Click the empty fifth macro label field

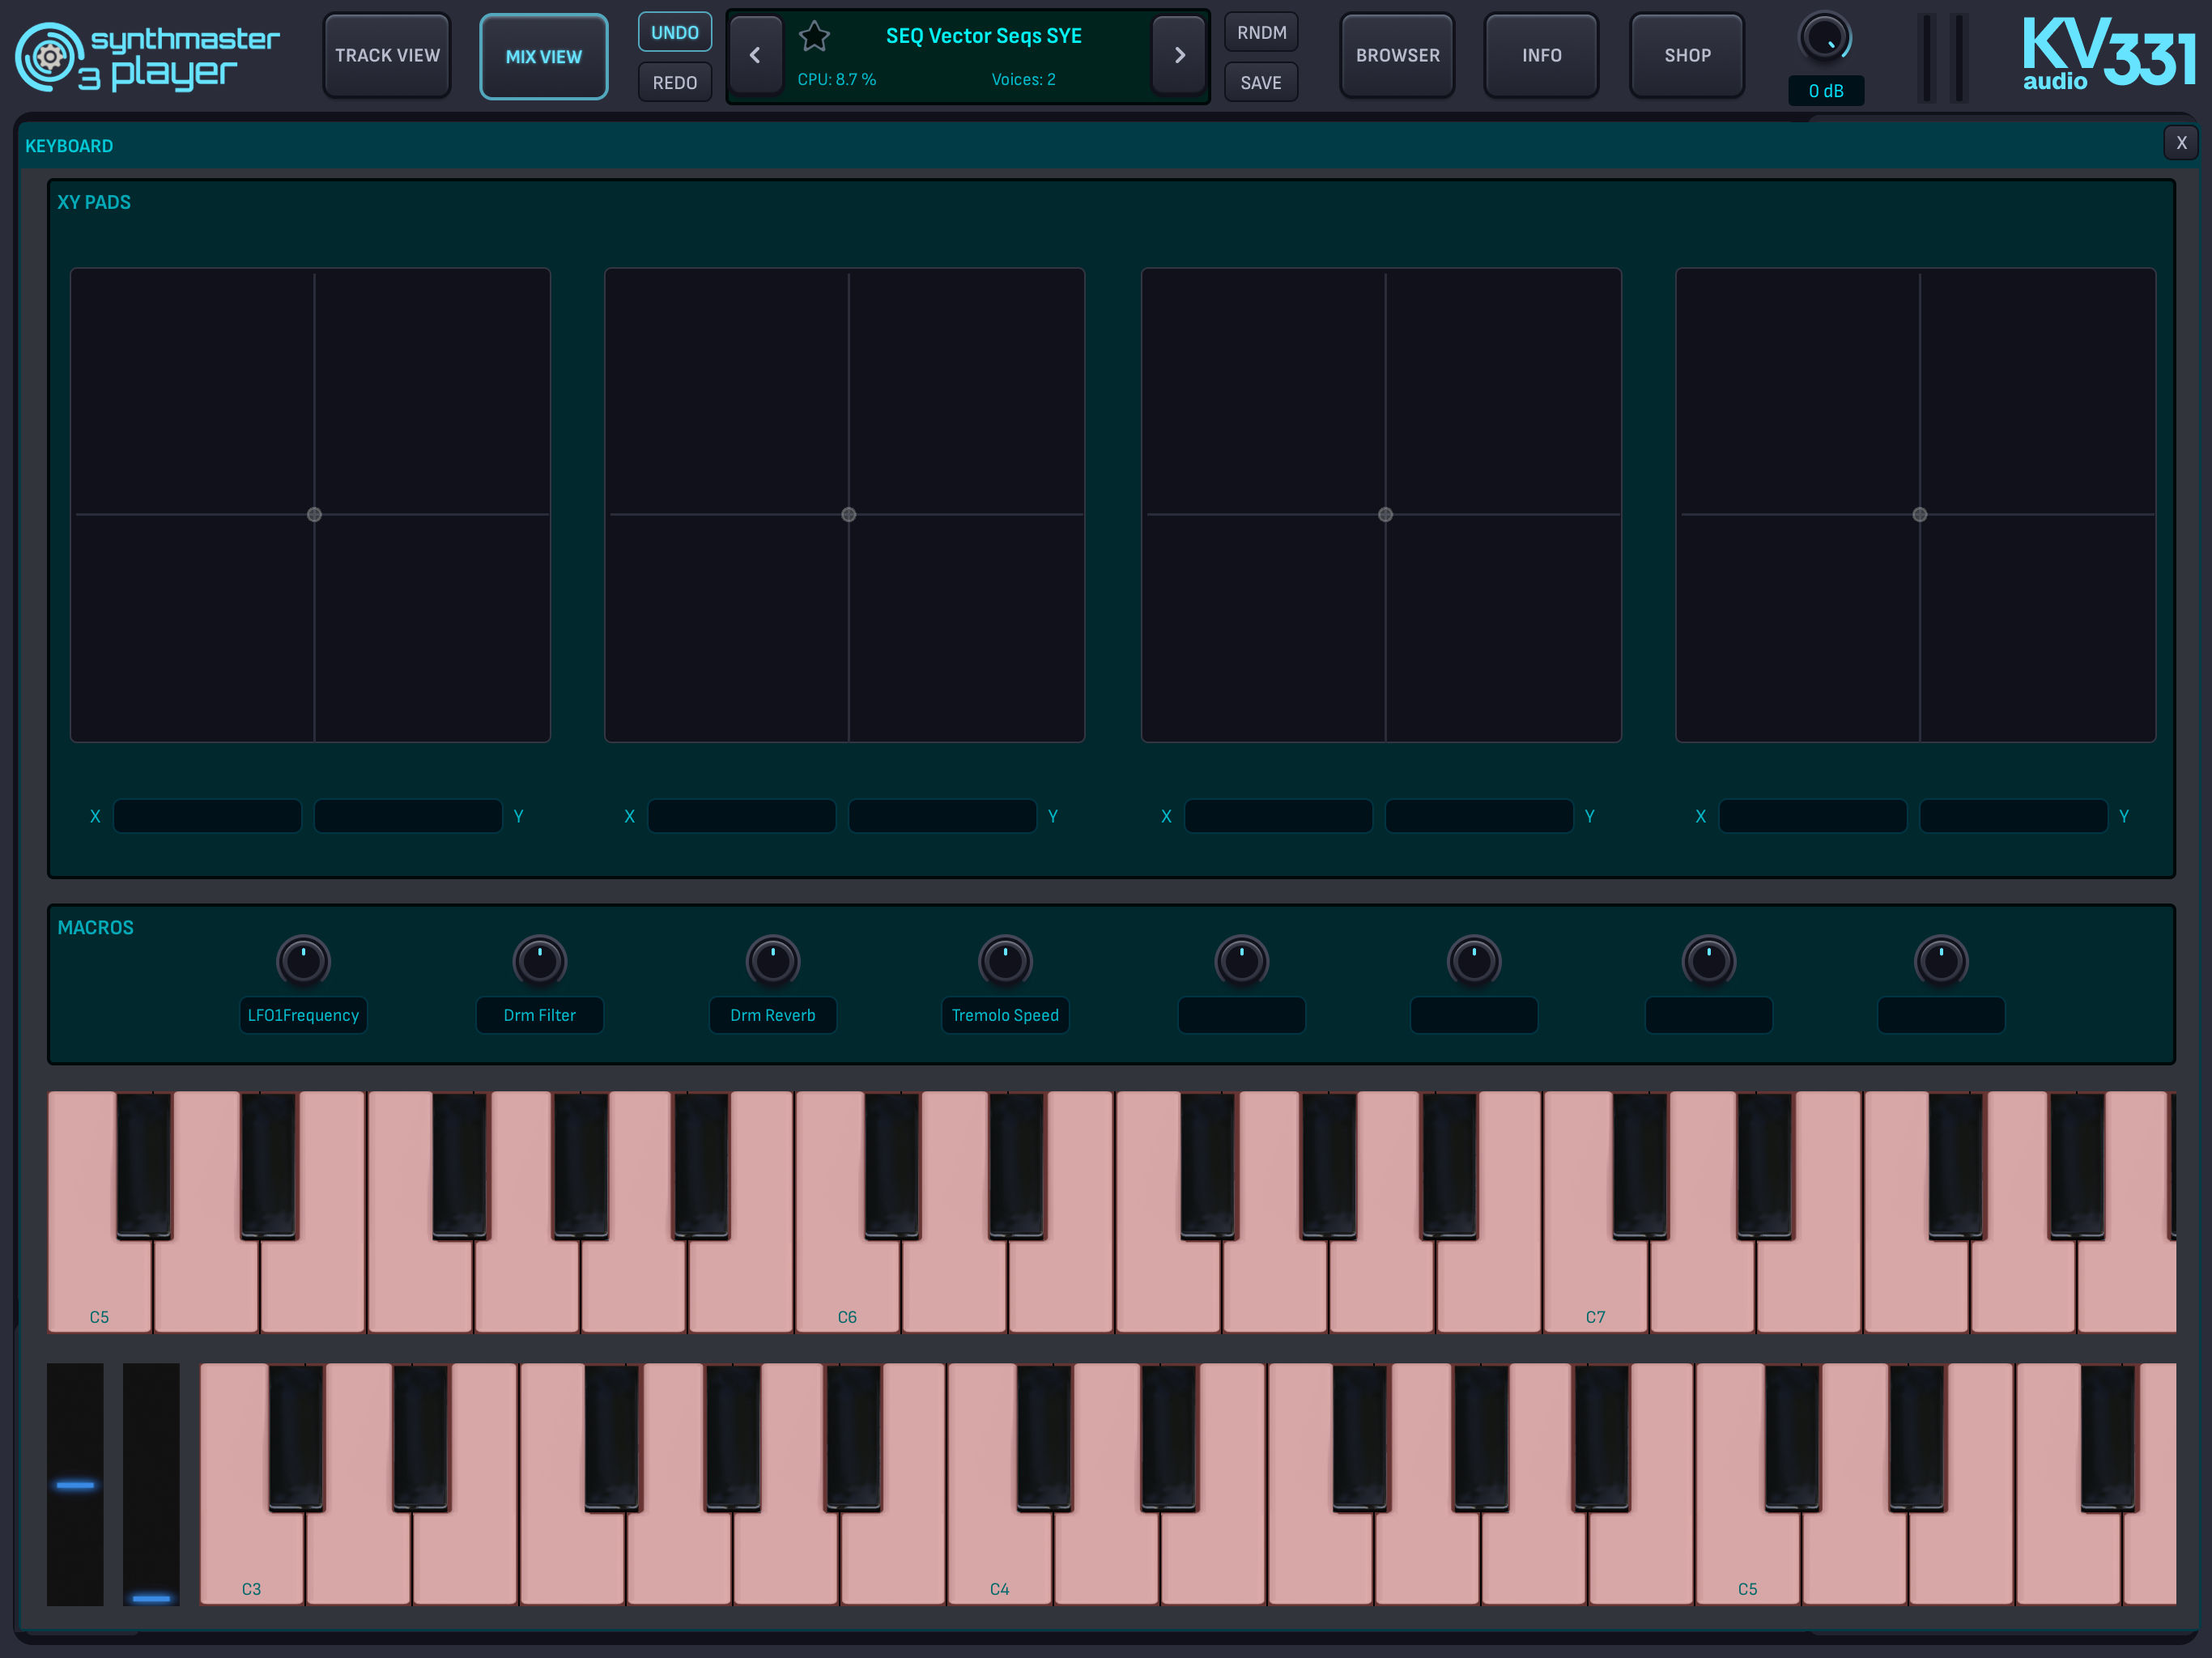click(x=1241, y=1015)
